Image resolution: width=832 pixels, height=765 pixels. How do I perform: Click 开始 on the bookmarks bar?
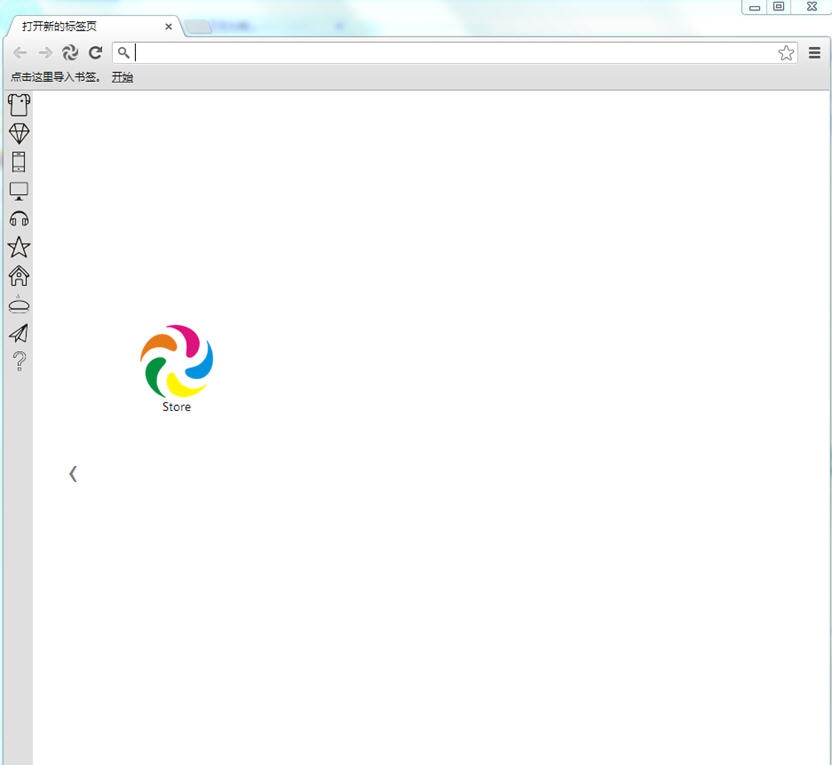[x=122, y=76]
